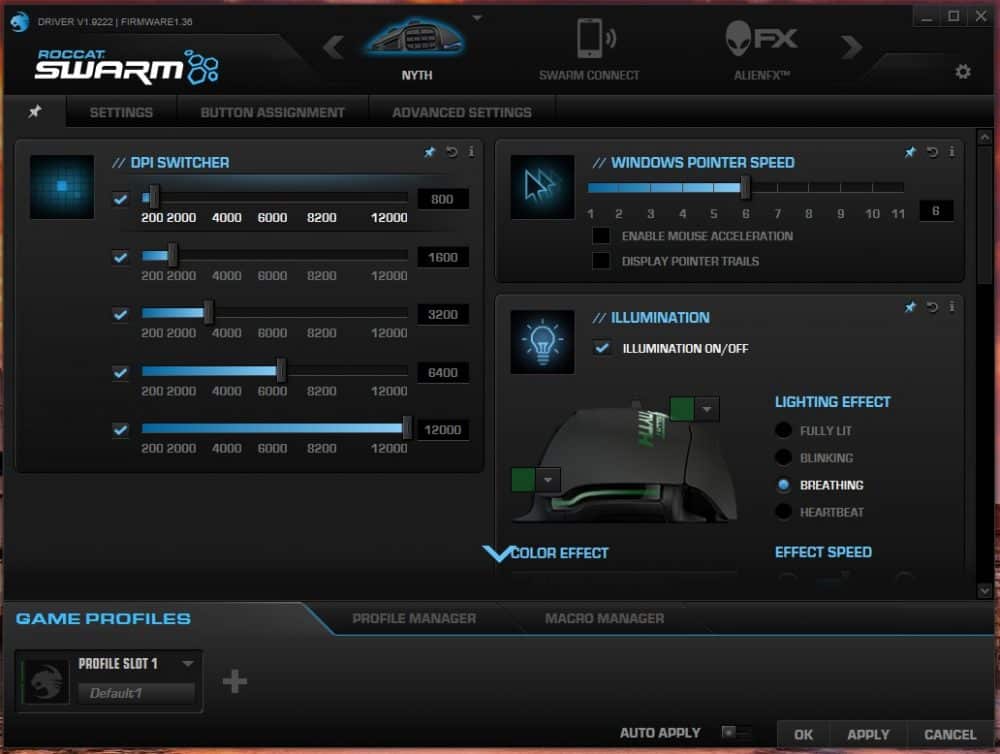The image size is (1000, 754).
Task: Click the profile slot 1 Roccat thumbnail
Action: (46, 681)
